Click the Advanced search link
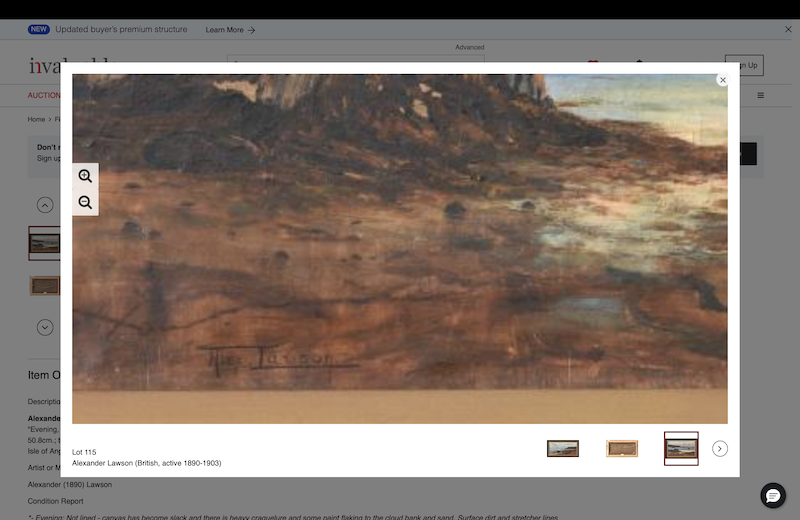 point(469,47)
